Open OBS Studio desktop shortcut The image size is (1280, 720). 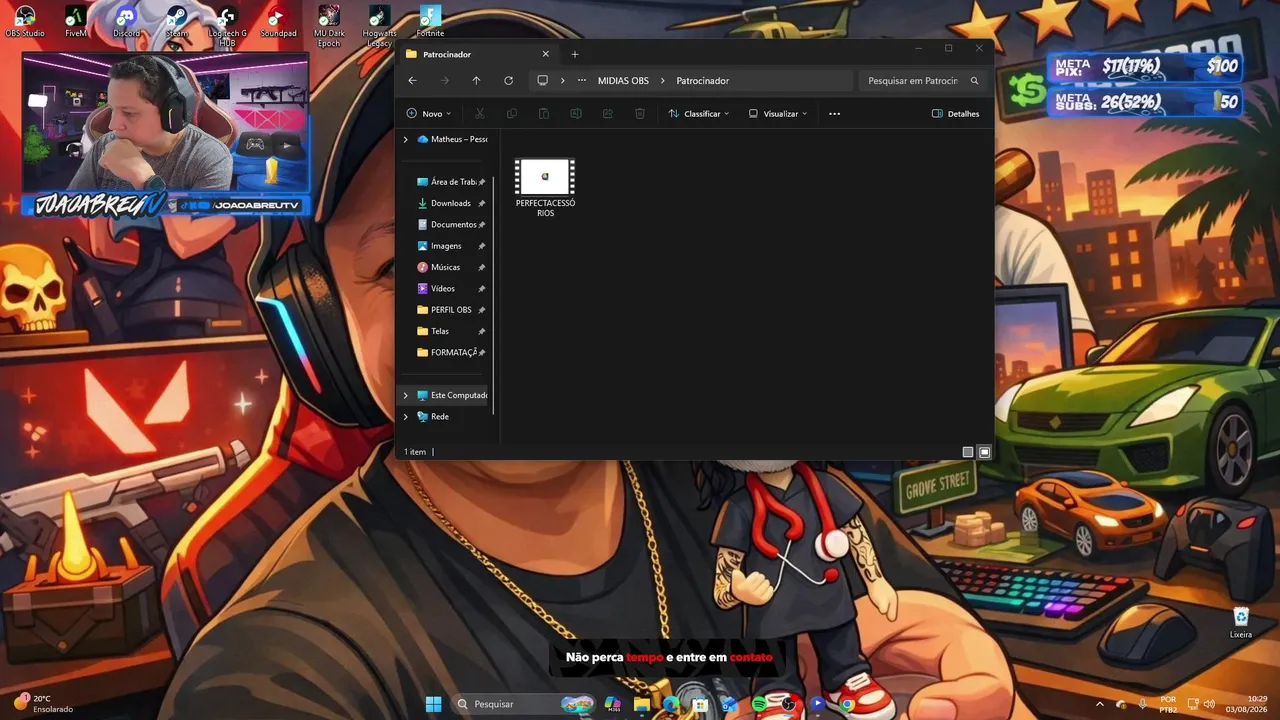pyautogui.click(x=25, y=22)
